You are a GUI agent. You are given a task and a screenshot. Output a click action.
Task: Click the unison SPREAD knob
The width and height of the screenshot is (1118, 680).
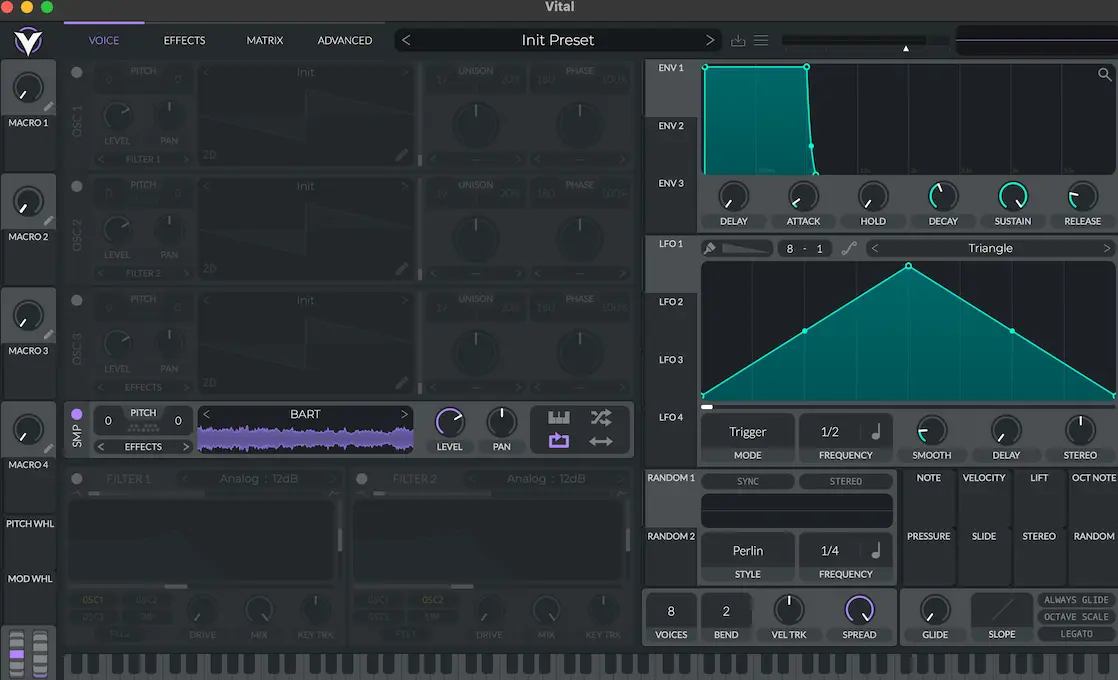point(859,610)
